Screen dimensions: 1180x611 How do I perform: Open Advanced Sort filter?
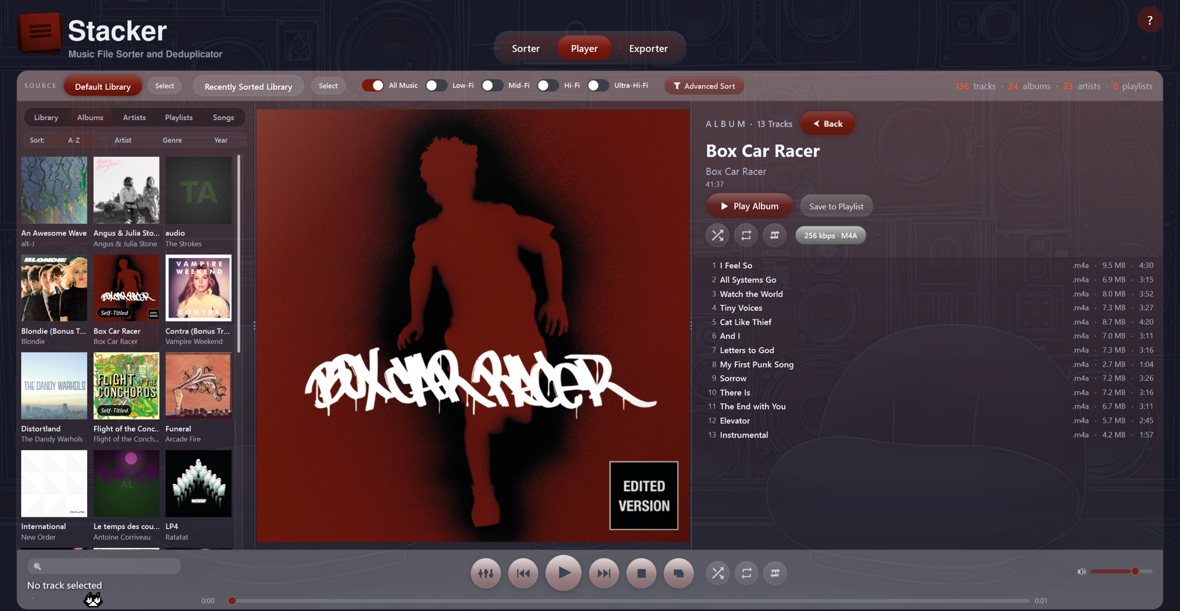704,86
